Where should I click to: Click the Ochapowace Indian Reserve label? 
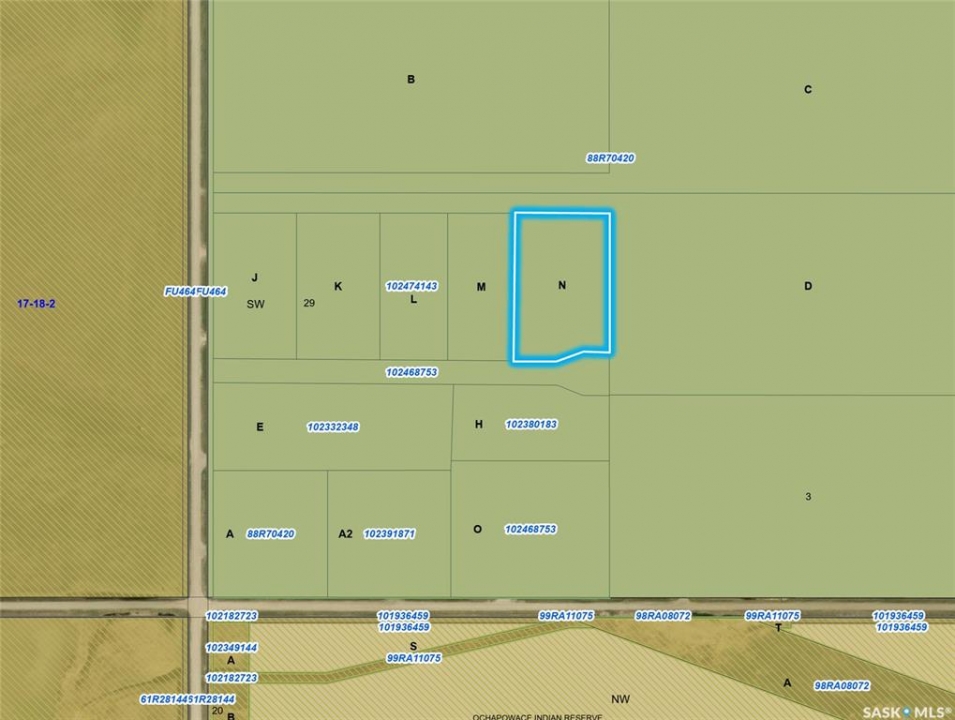click(x=538, y=716)
